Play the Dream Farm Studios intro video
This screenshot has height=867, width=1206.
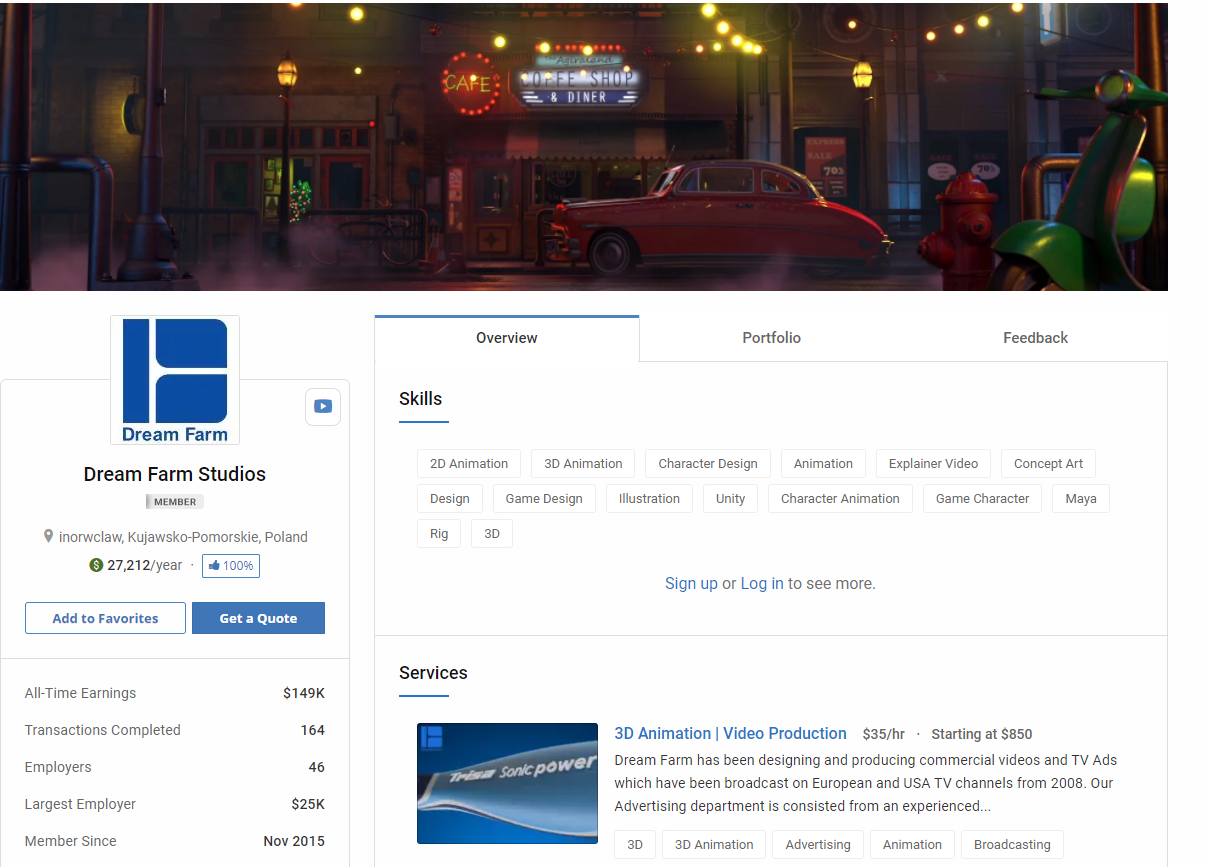pos(322,406)
